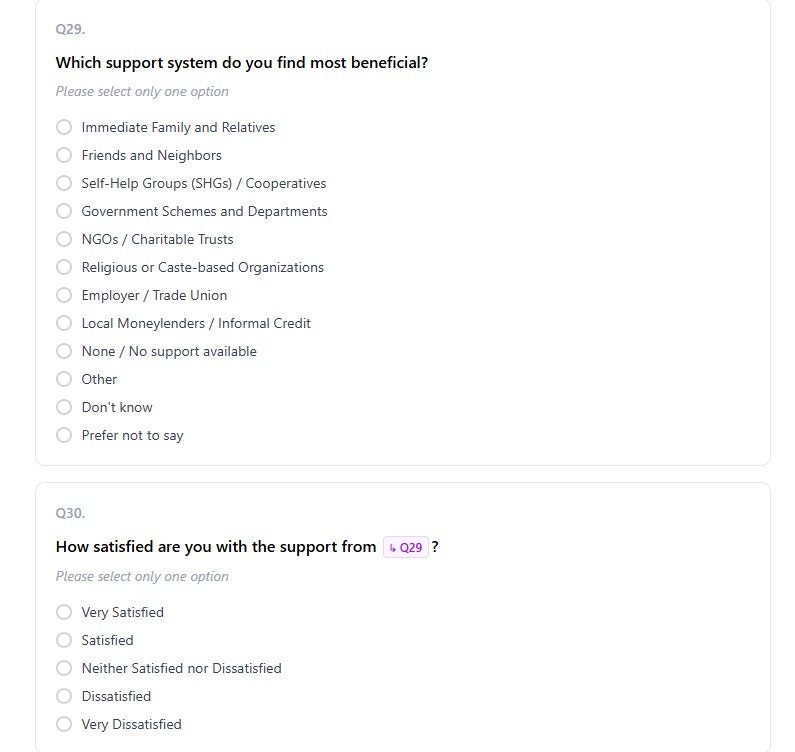Pick Local Moneylenders / Informal Credit
This screenshot has width=795, height=752.
tap(64, 323)
